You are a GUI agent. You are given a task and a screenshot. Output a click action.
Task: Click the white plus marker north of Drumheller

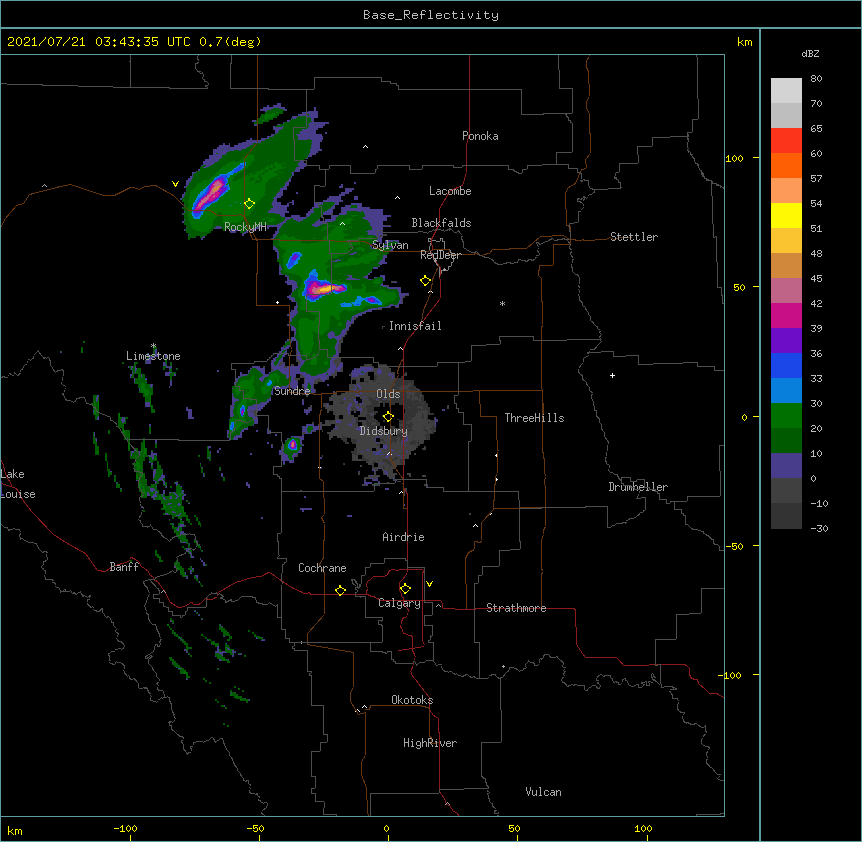[612, 375]
